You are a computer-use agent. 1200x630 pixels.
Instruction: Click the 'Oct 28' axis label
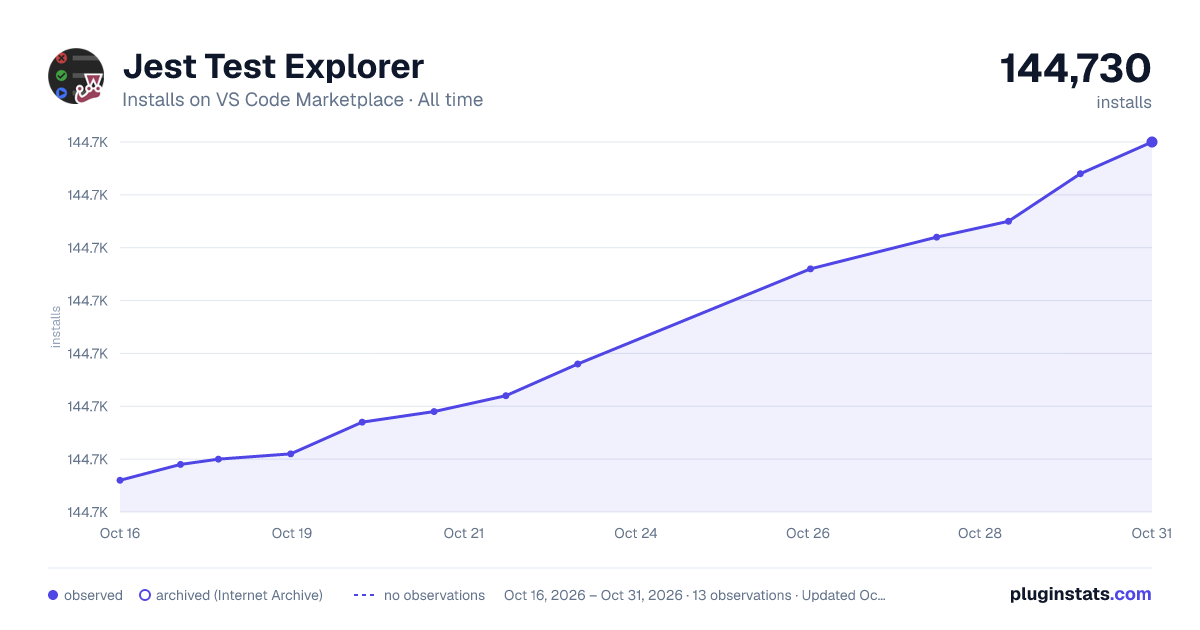(x=980, y=533)
